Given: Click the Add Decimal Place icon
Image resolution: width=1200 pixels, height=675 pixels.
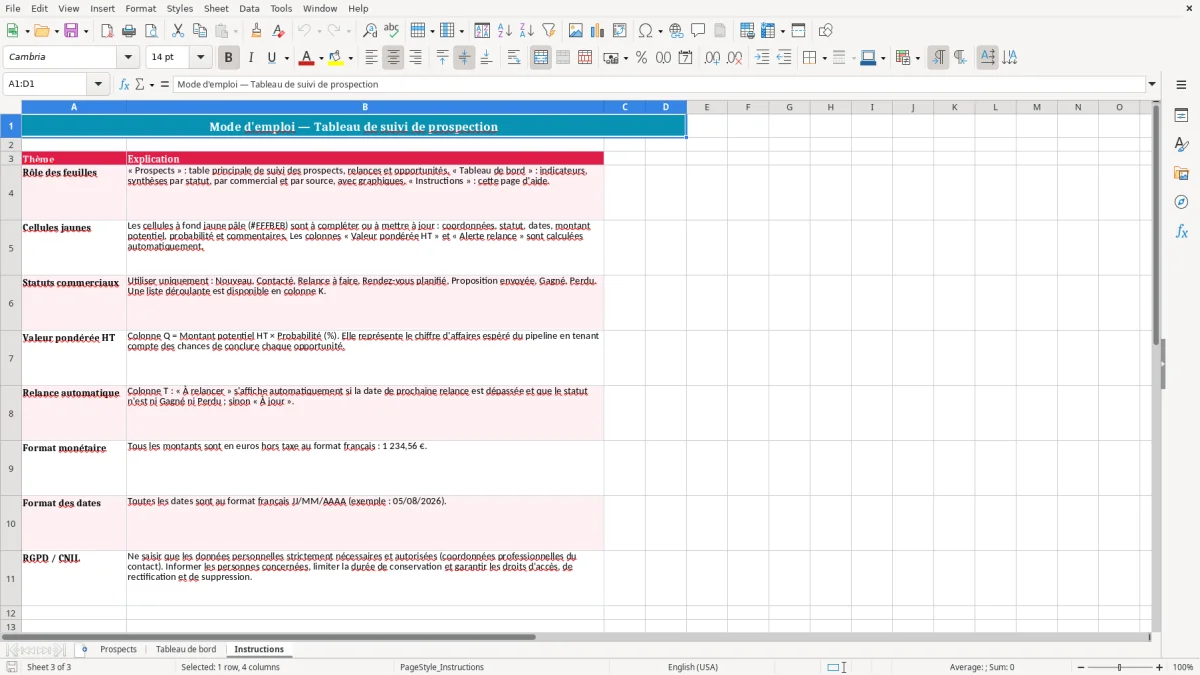Looking at the screenshot, I should pyautogui.click(x=712, y=58).
